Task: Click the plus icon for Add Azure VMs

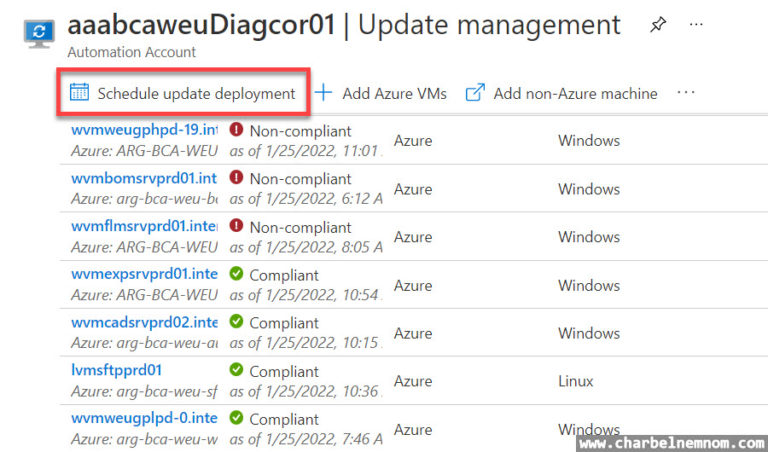Action: click(x=323, y=92)
